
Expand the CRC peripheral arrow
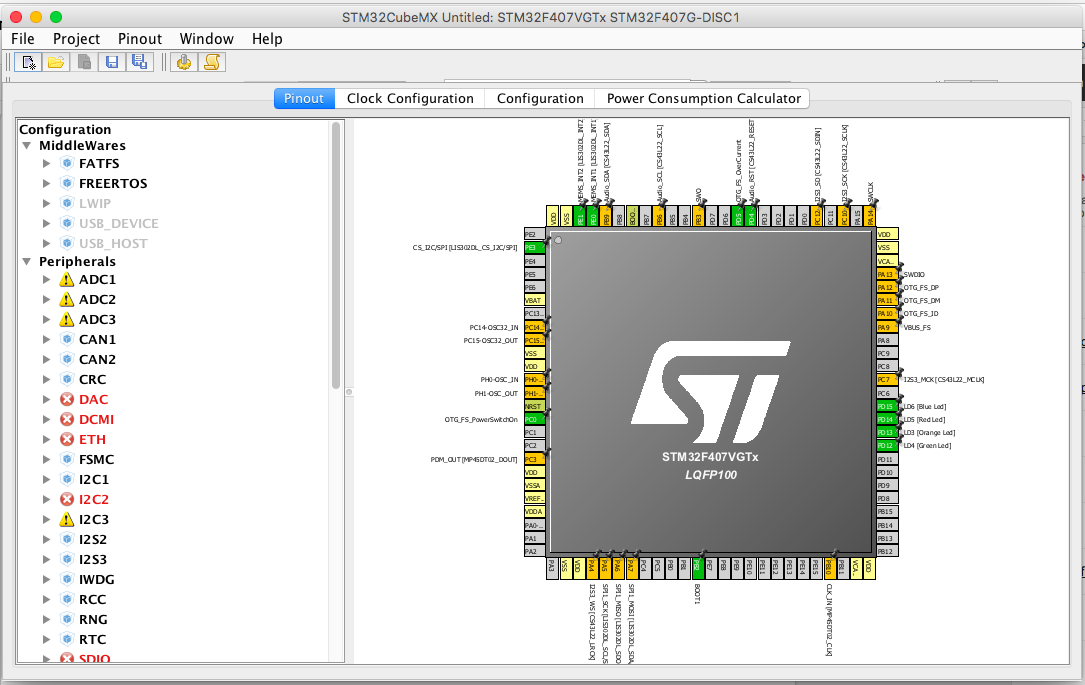46,379
